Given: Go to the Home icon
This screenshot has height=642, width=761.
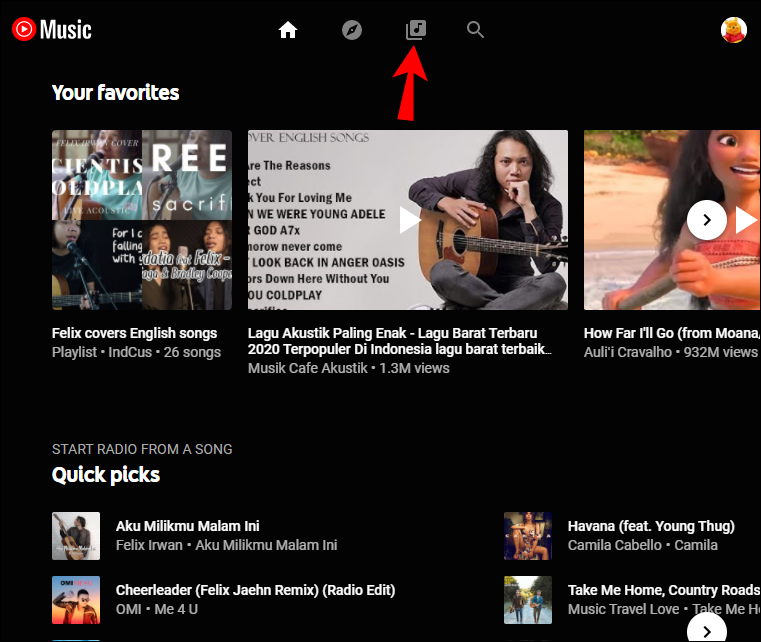Looking at the screenshot, I should 288,30.
